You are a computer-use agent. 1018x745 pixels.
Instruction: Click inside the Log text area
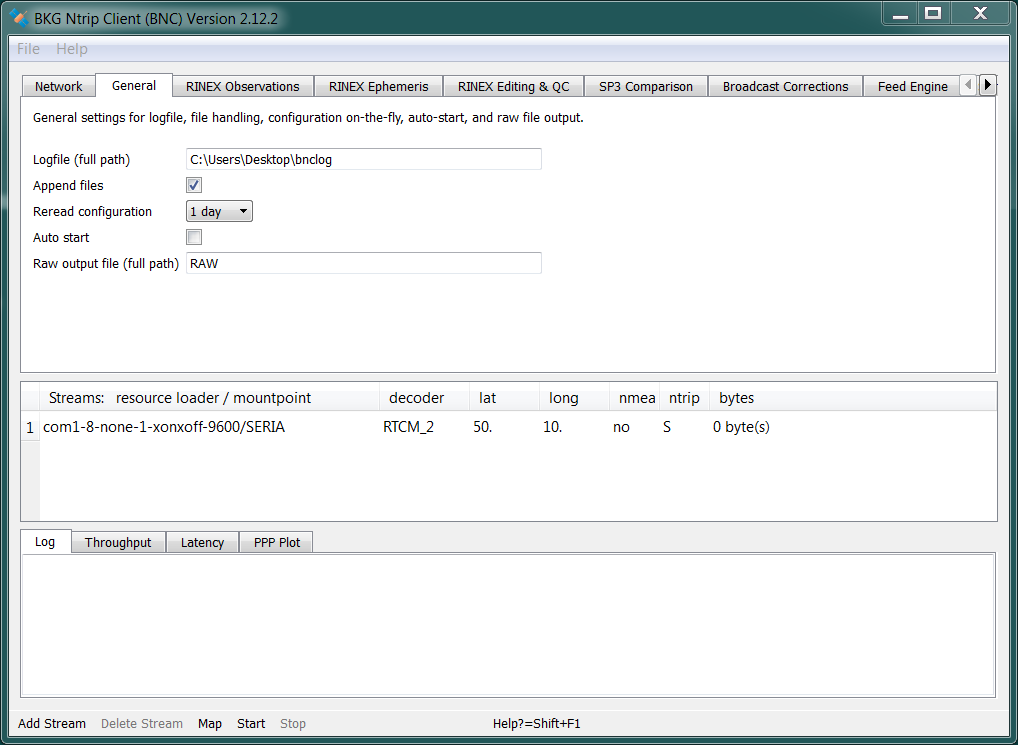pos(508,625)
